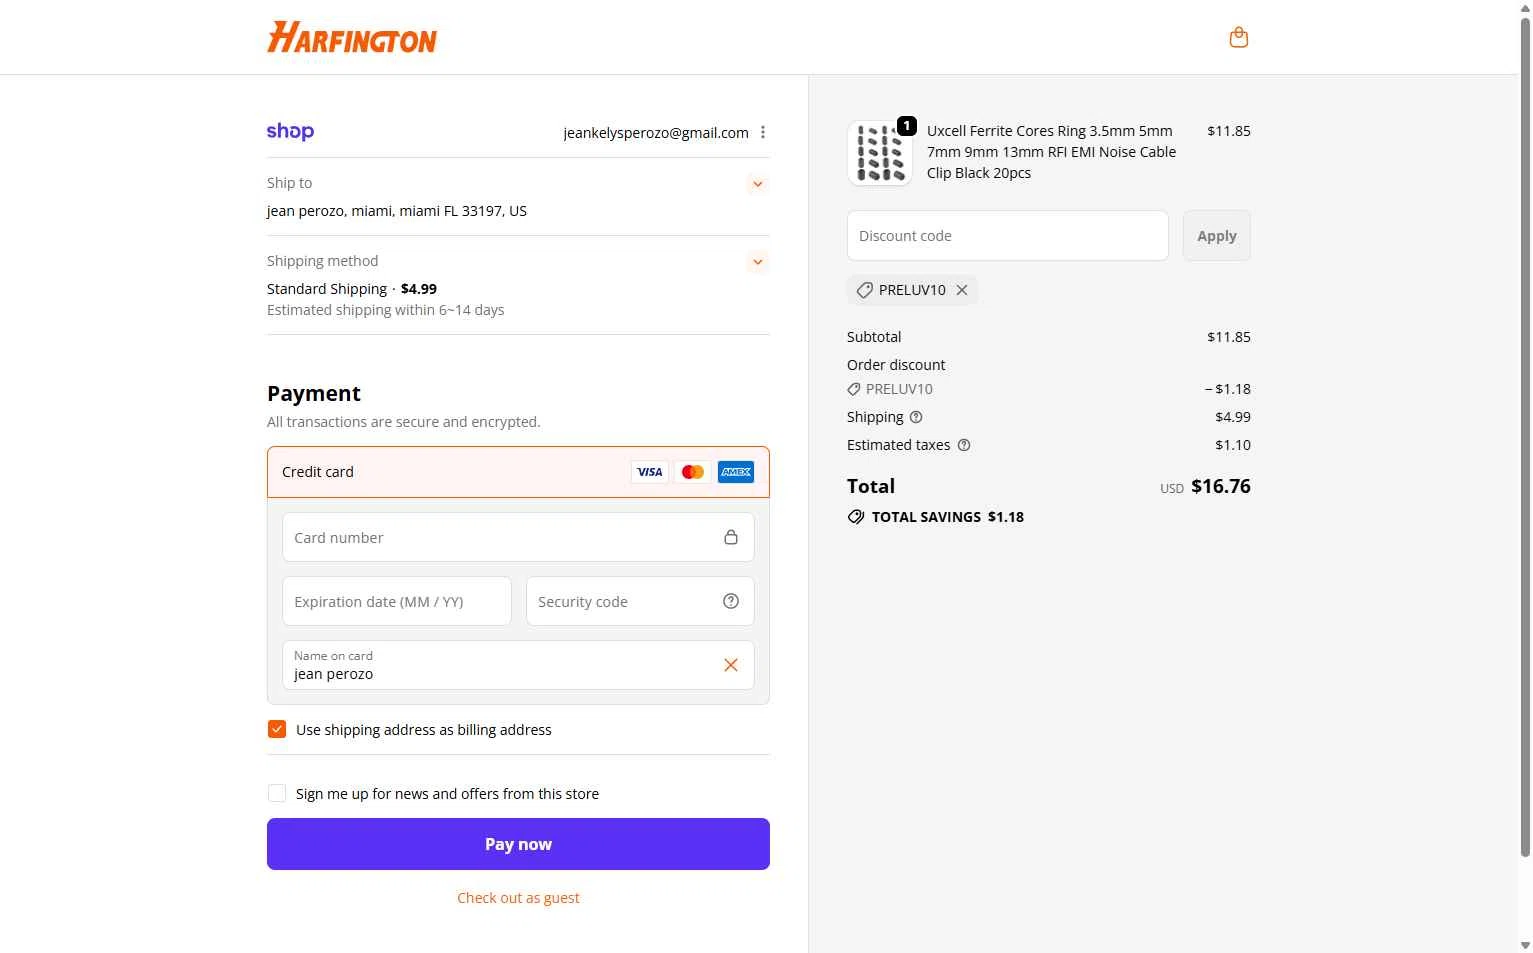1533x953 pixels.
Task: Click the Name on card field
Action: 518,665
